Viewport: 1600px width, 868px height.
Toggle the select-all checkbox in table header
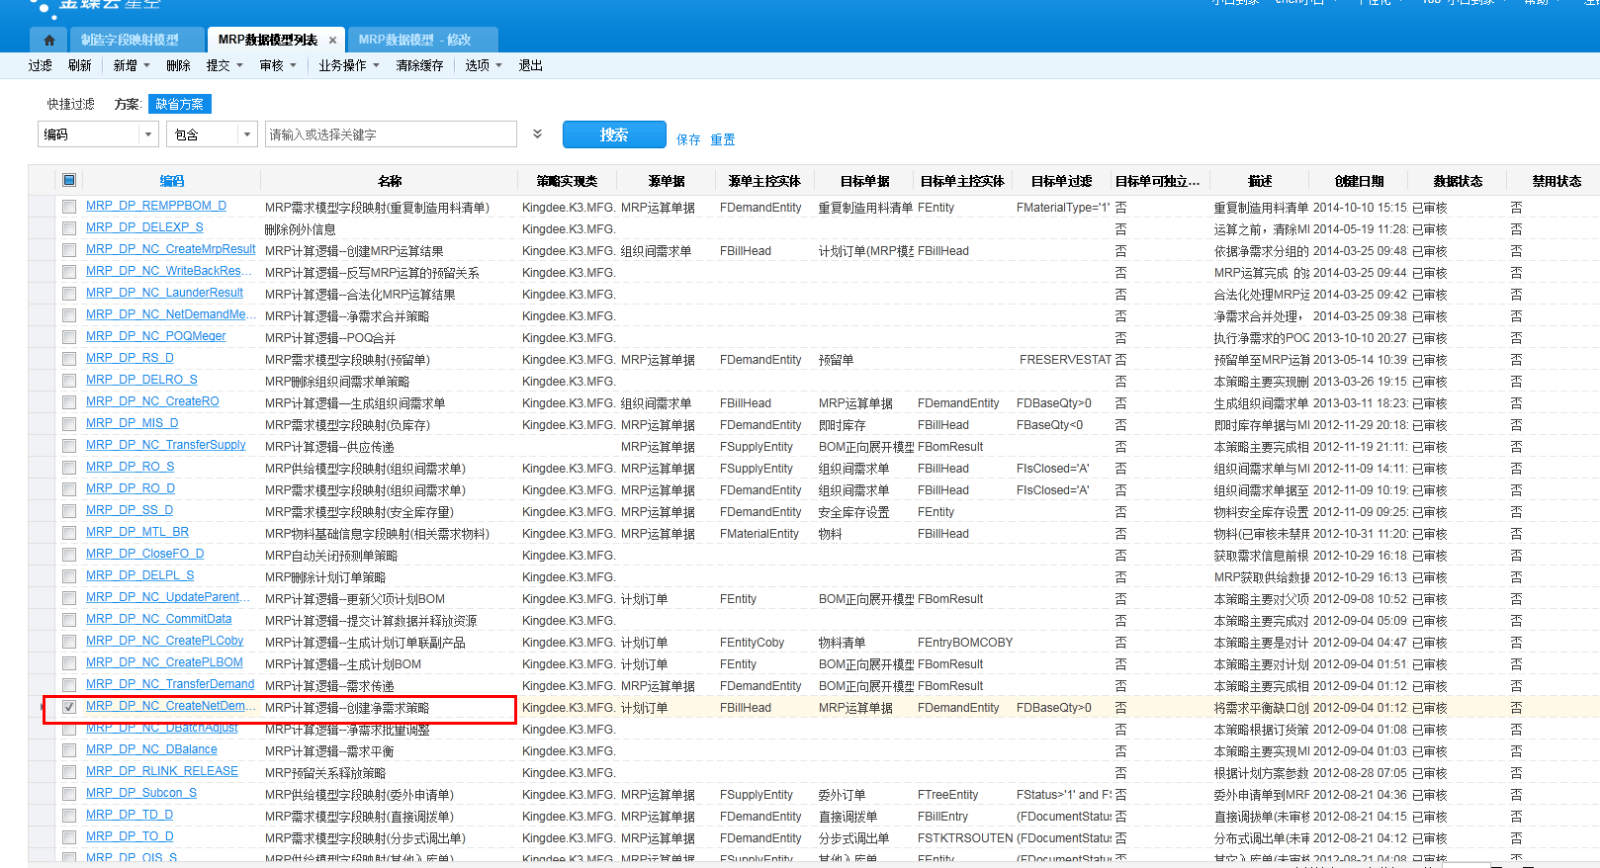[69, 181]
